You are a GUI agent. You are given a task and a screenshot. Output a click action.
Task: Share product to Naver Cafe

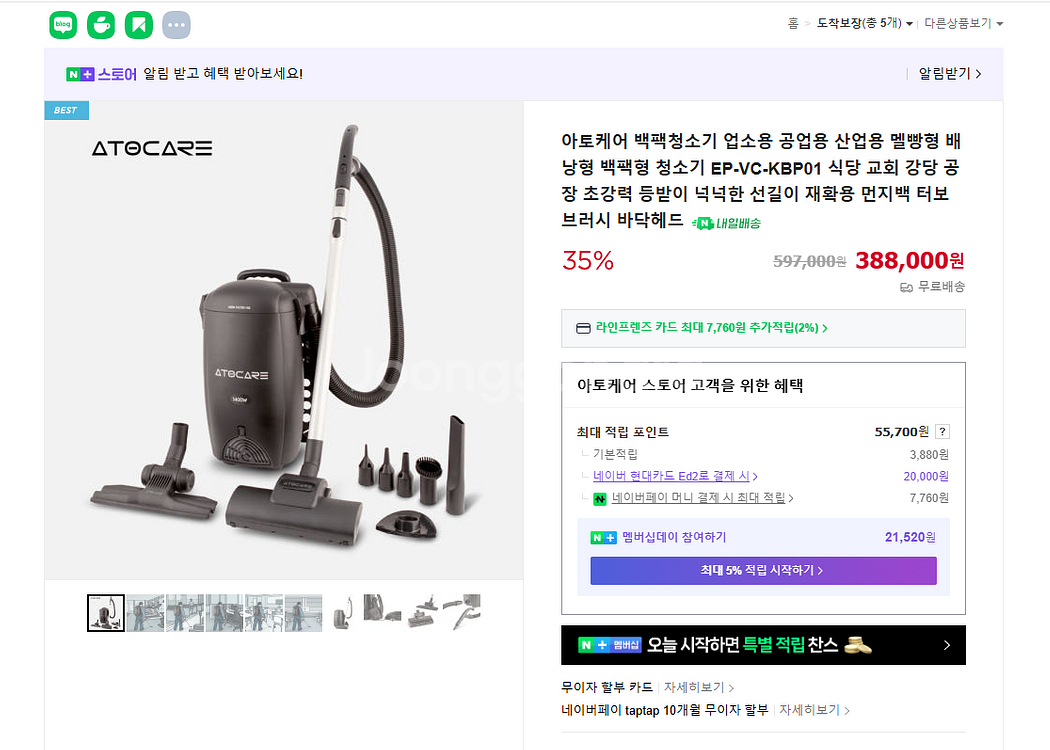[101, 25]
